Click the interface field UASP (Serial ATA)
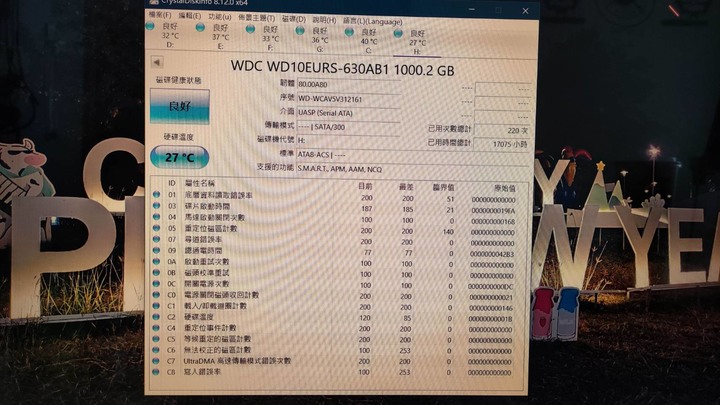This screenshot has height=405, width=720. coord(349,113)
